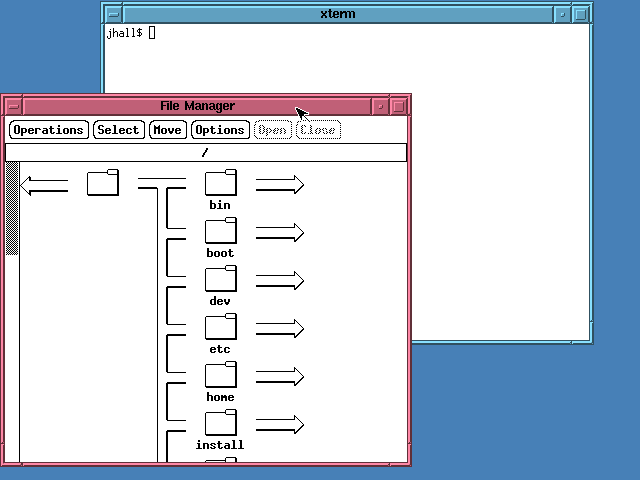The height and width of the screenshot is (480, 640).
Task: Expand the etc directory arrow
Action: (x=279, y=329)
